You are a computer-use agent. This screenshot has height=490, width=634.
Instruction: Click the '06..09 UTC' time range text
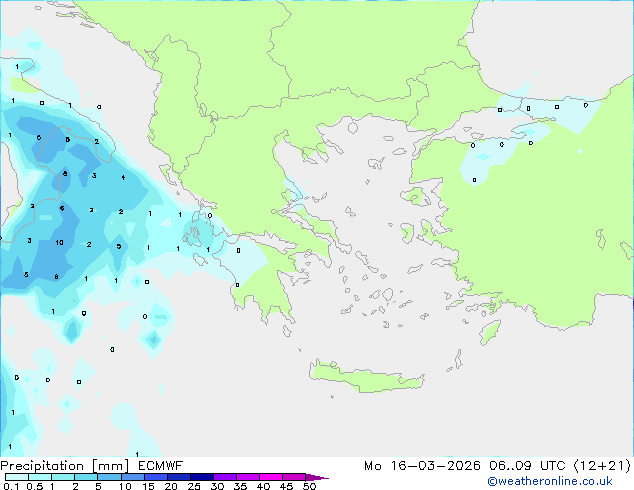click(527, 466)
